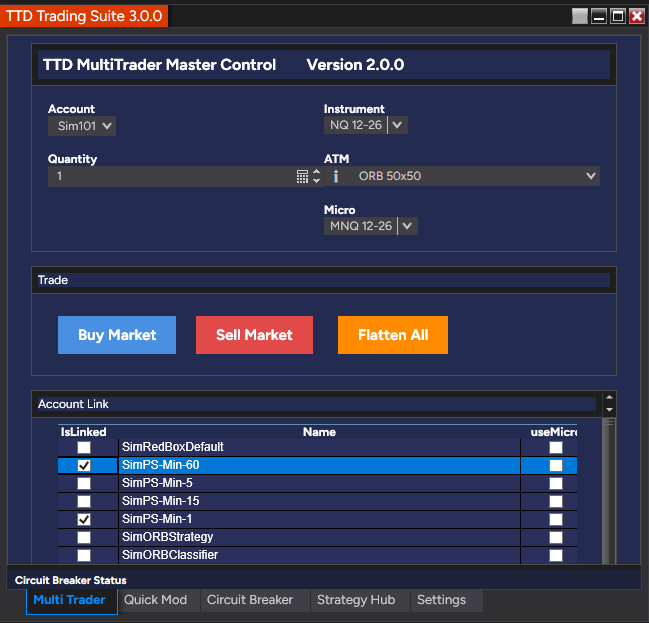This screenshot has height=623, width=649.
Task: Click the Flatten All button
Action: pyautogui.click(x=393, y=335)
